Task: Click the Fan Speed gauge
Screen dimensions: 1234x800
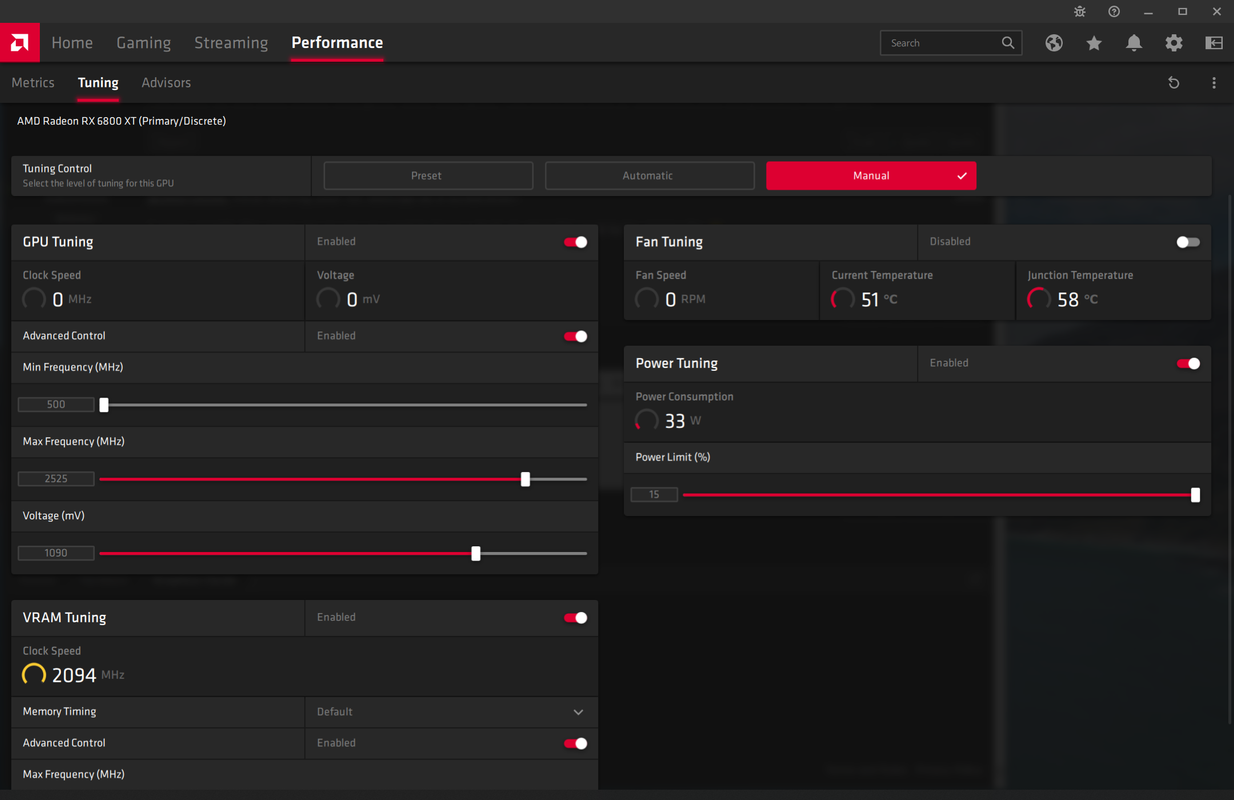Action: click(647, 299)
